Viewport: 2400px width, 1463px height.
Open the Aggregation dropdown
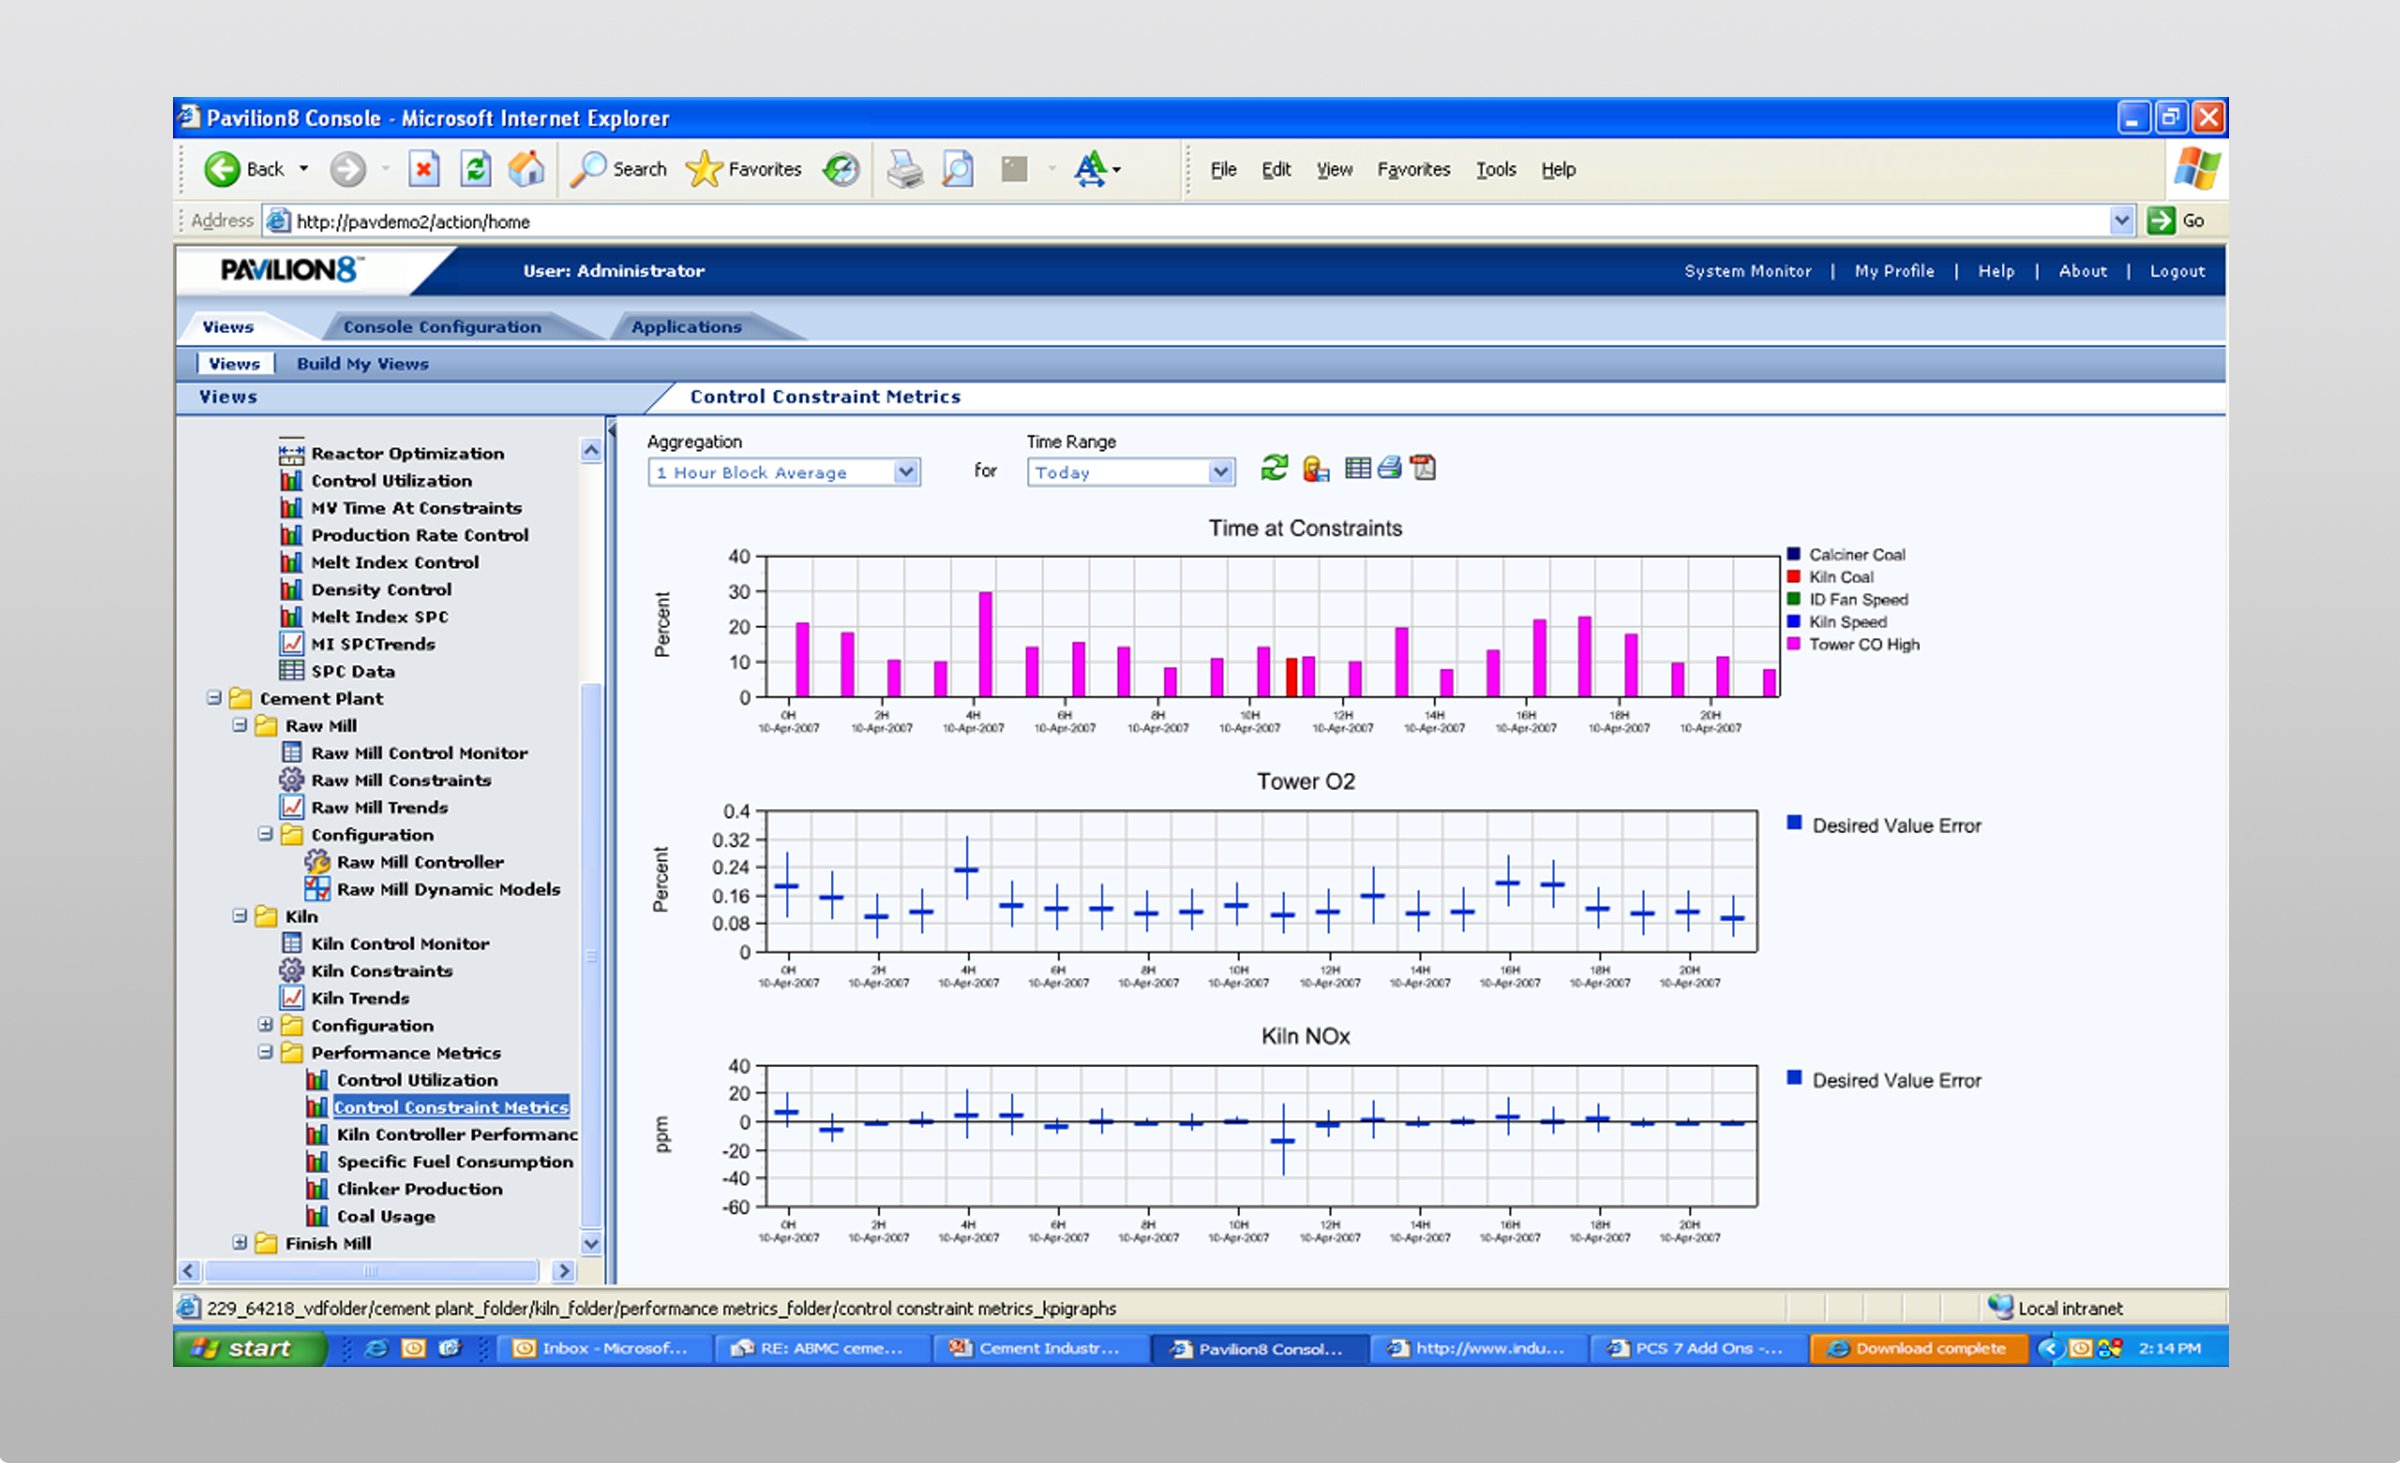784,472
